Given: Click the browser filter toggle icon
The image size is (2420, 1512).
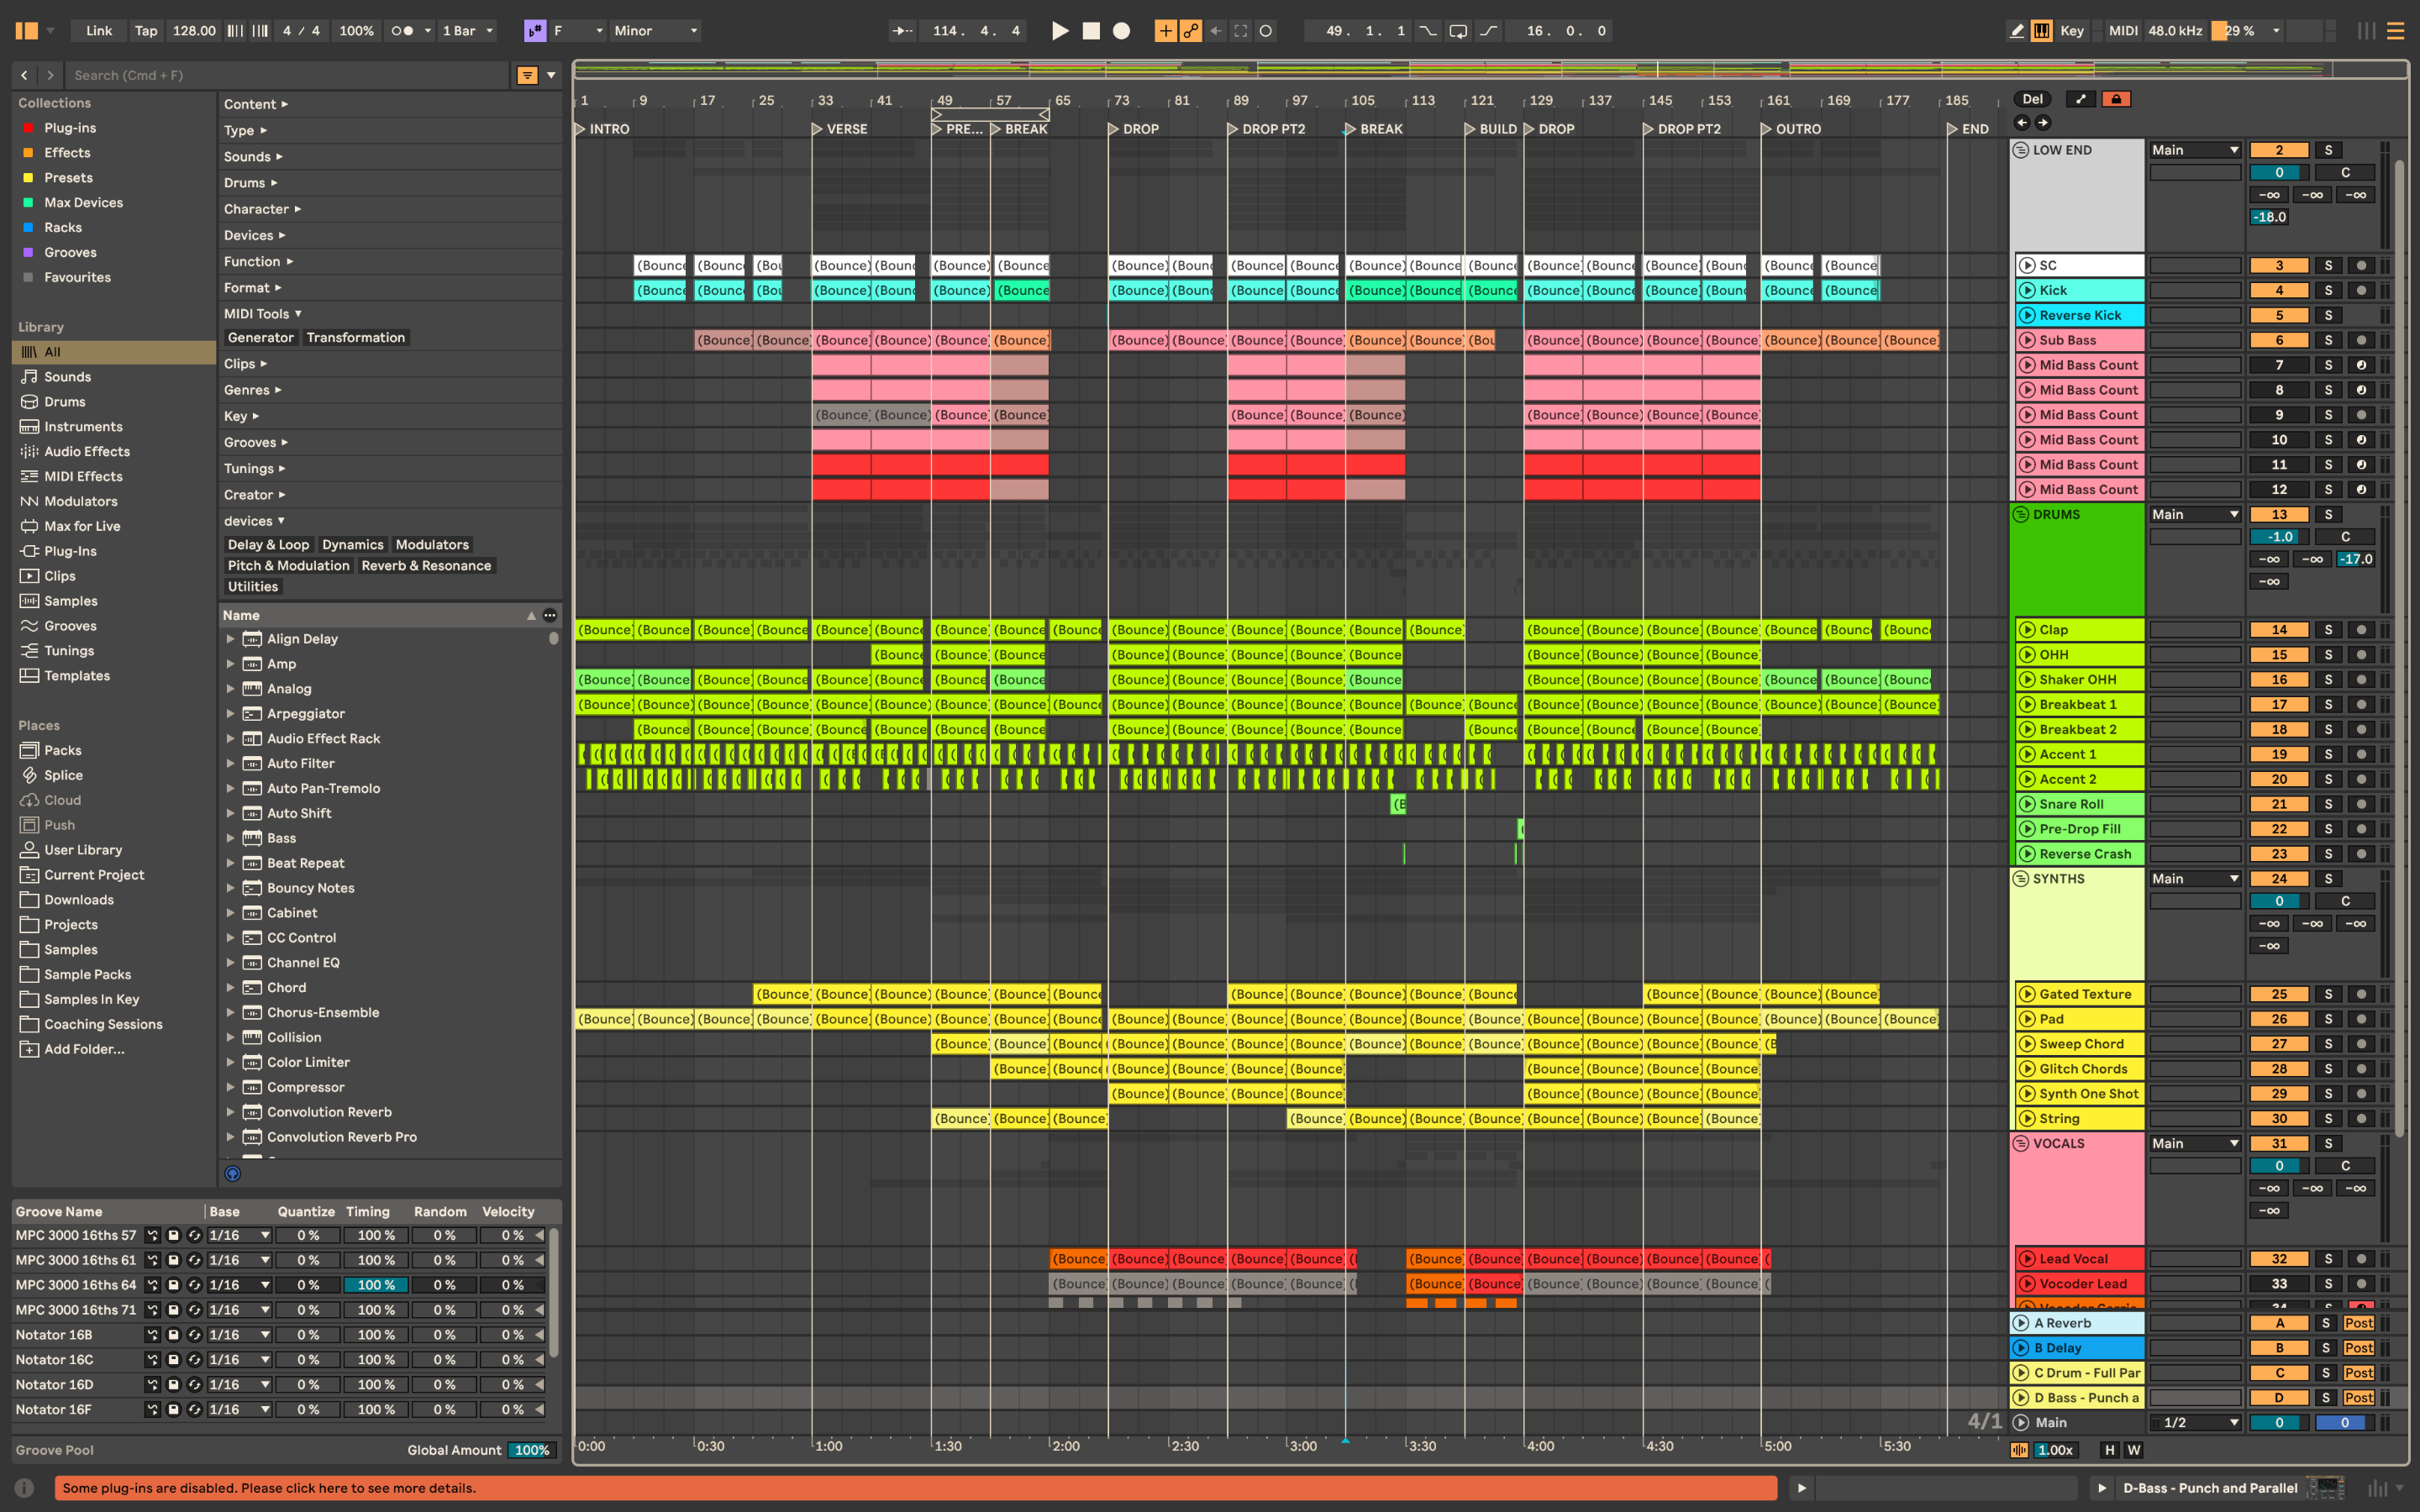Looking at the screenshot, I should 527,75.
